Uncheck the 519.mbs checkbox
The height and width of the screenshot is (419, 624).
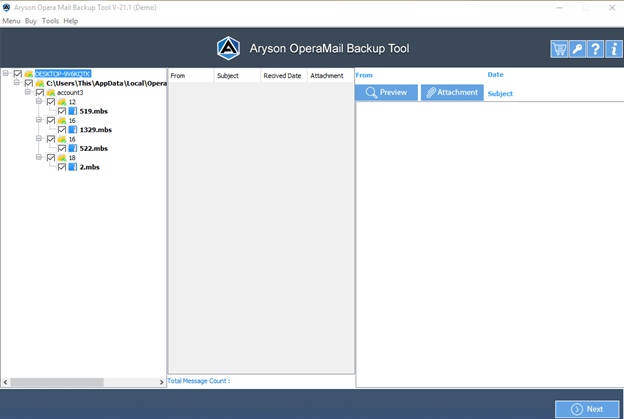click(x=62, y=111)
